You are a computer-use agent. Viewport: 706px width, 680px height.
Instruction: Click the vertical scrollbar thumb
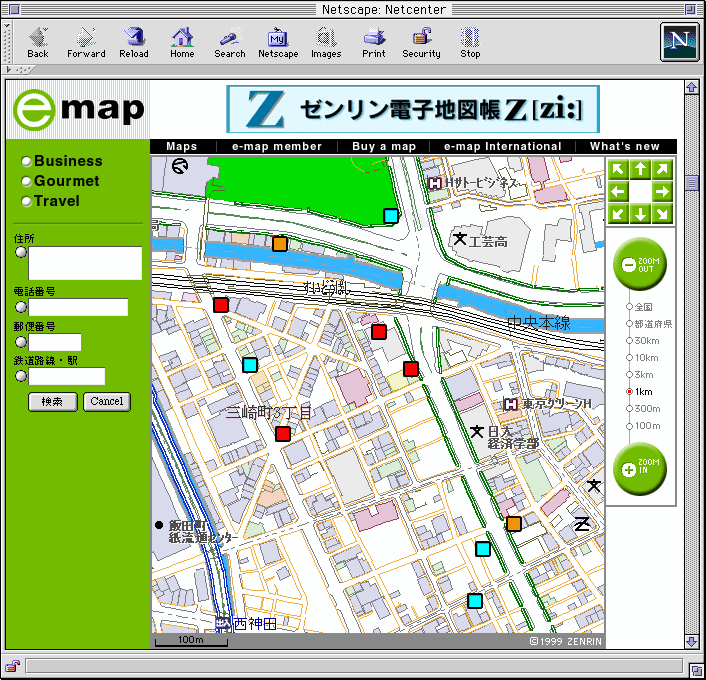pyautogui.click(x=692, y=183)
